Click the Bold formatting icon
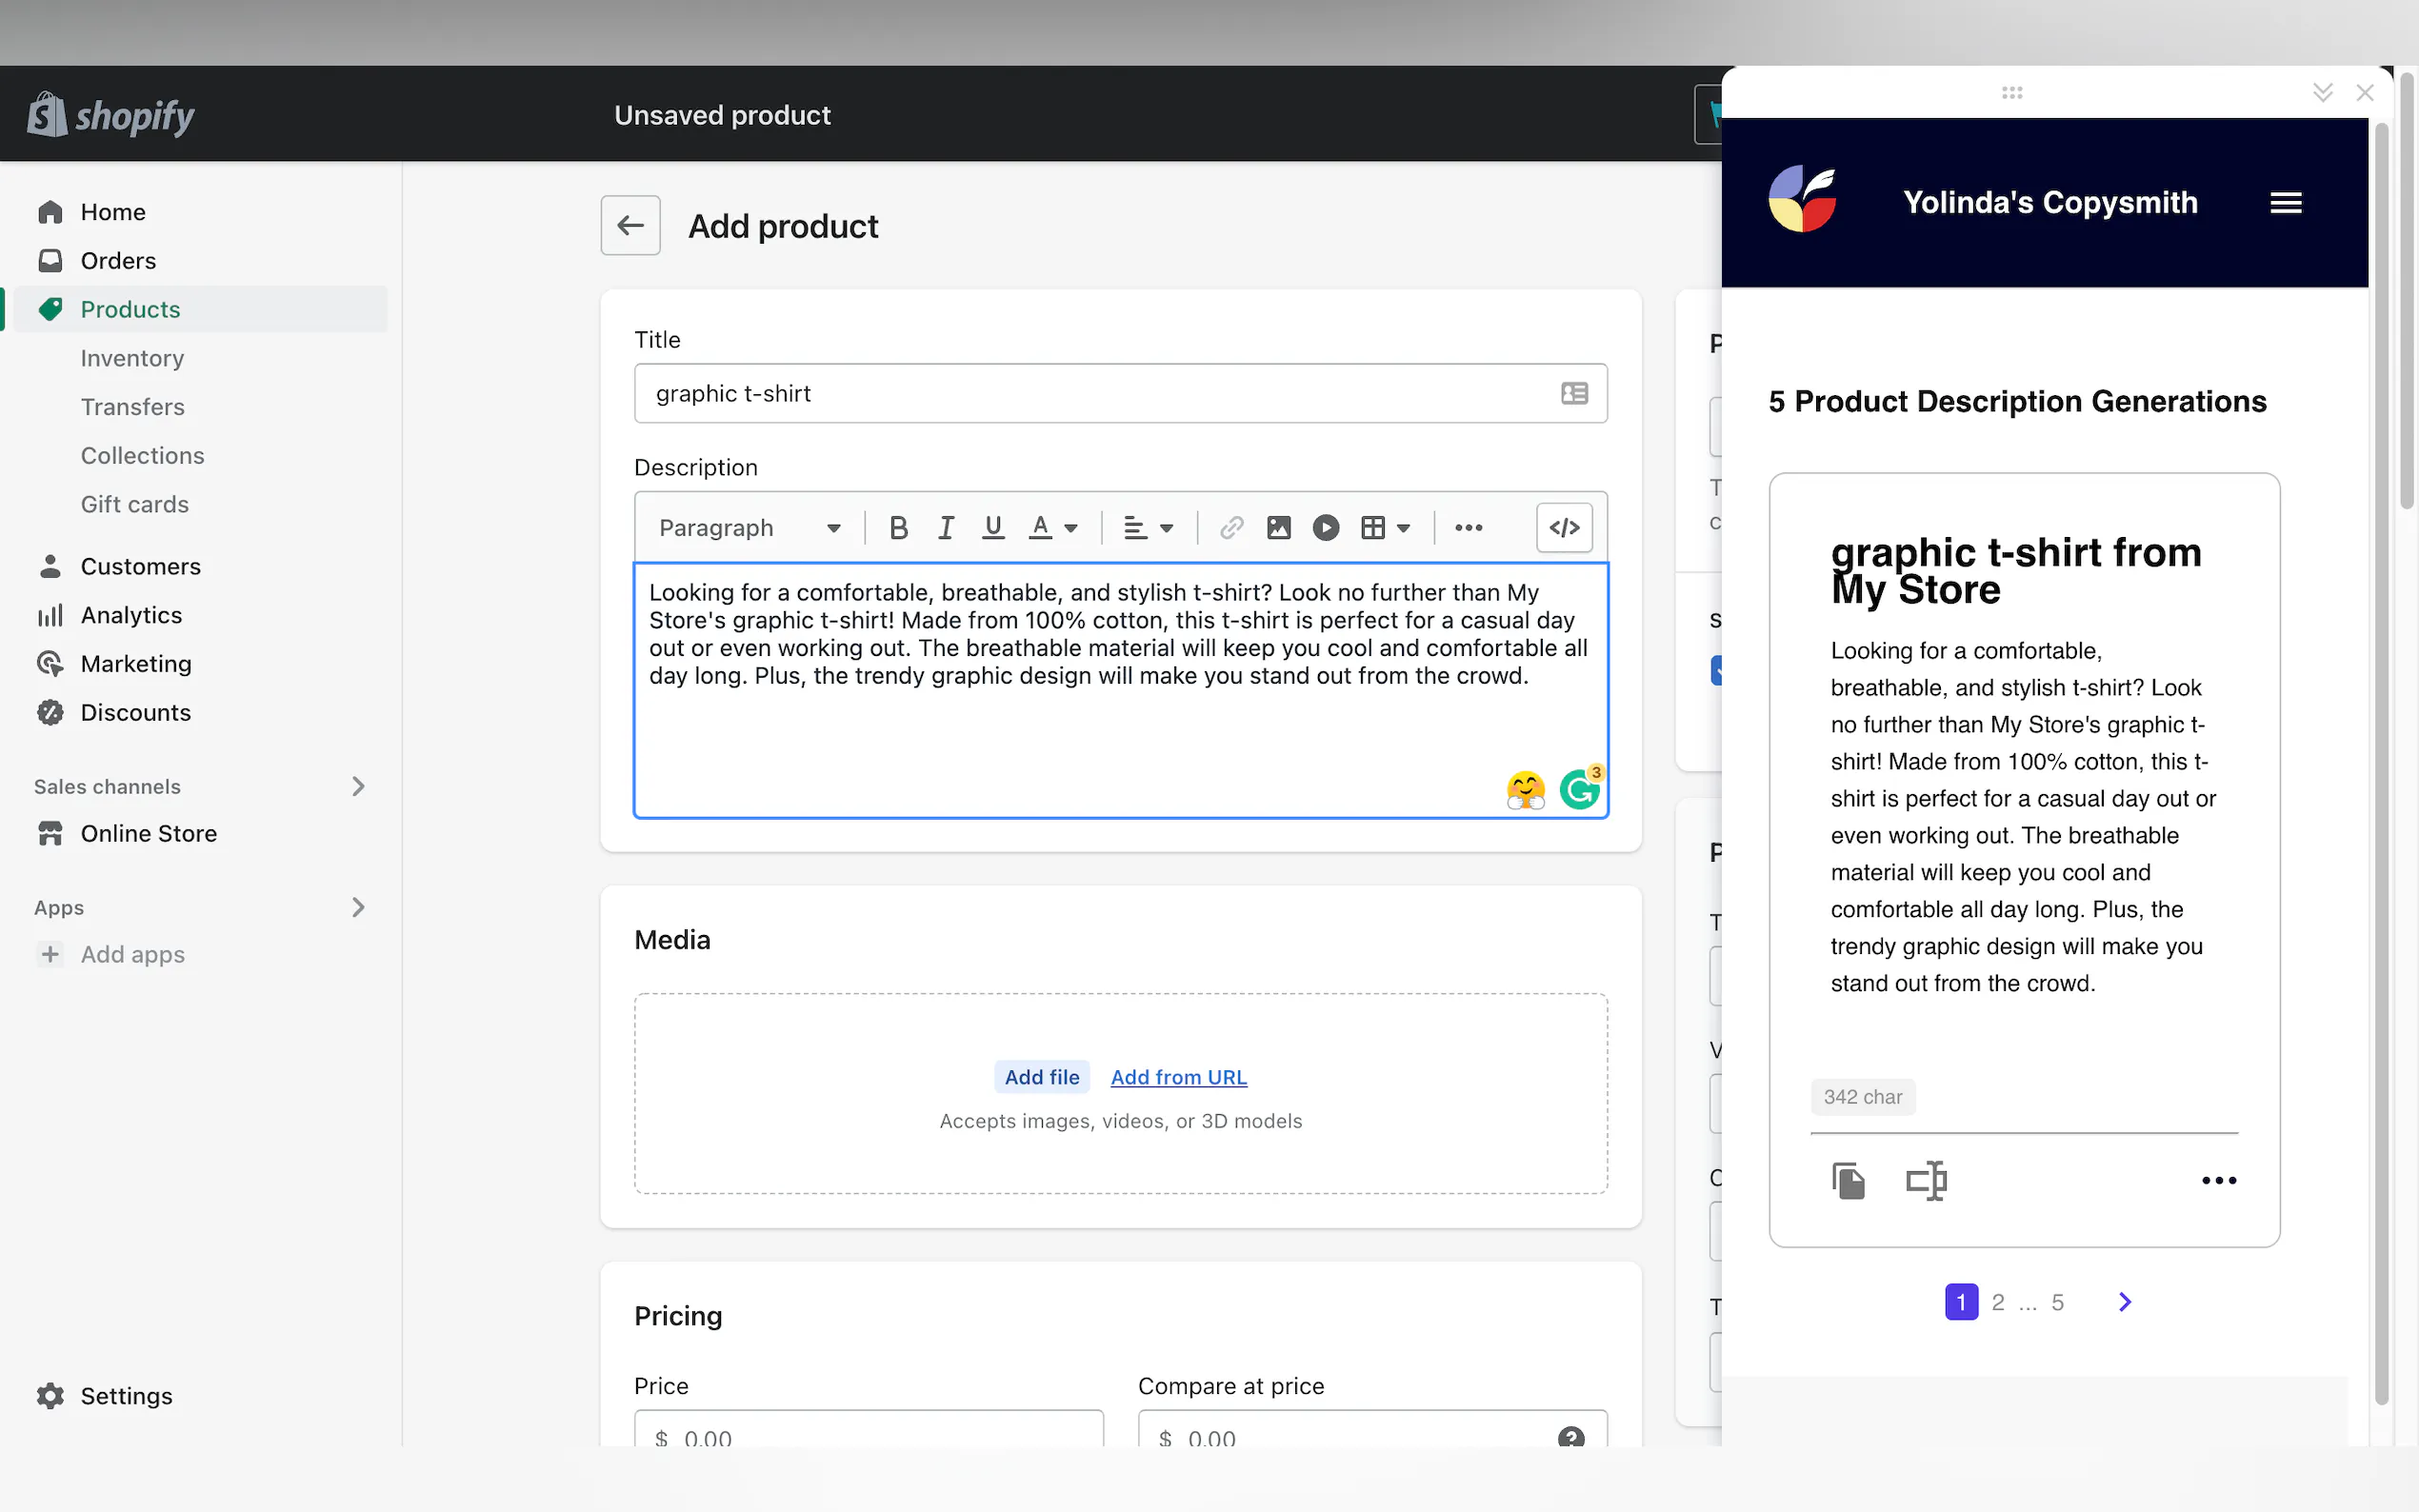The width and height of the screenshot is (2419, 1512). click(898, 527)
